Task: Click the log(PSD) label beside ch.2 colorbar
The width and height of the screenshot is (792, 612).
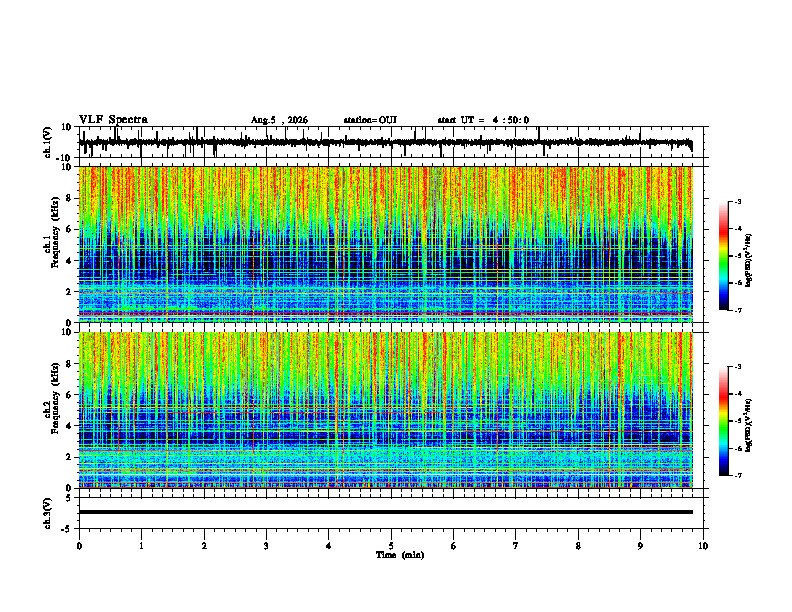Action: (749, 425)
